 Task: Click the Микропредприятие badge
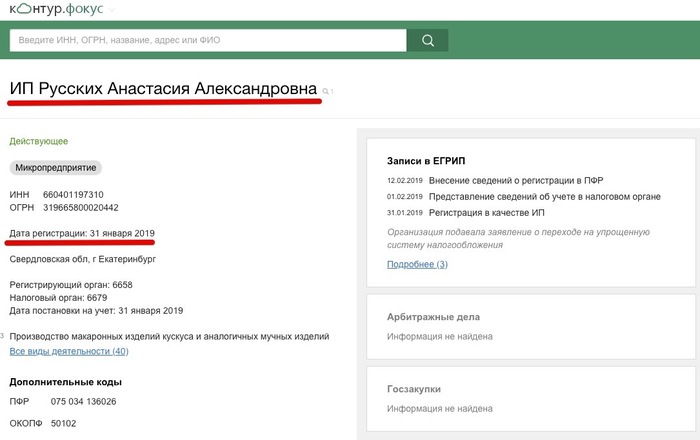56,168
